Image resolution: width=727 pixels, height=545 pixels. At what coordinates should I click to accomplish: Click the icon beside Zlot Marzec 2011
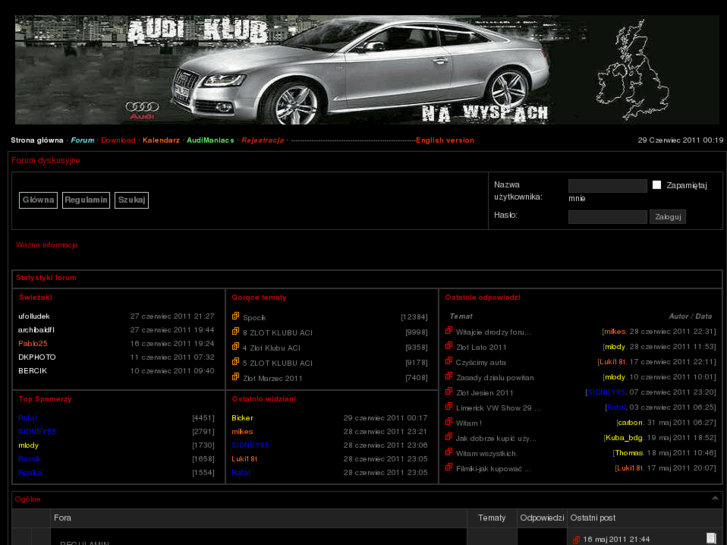[x=236, y=378]
